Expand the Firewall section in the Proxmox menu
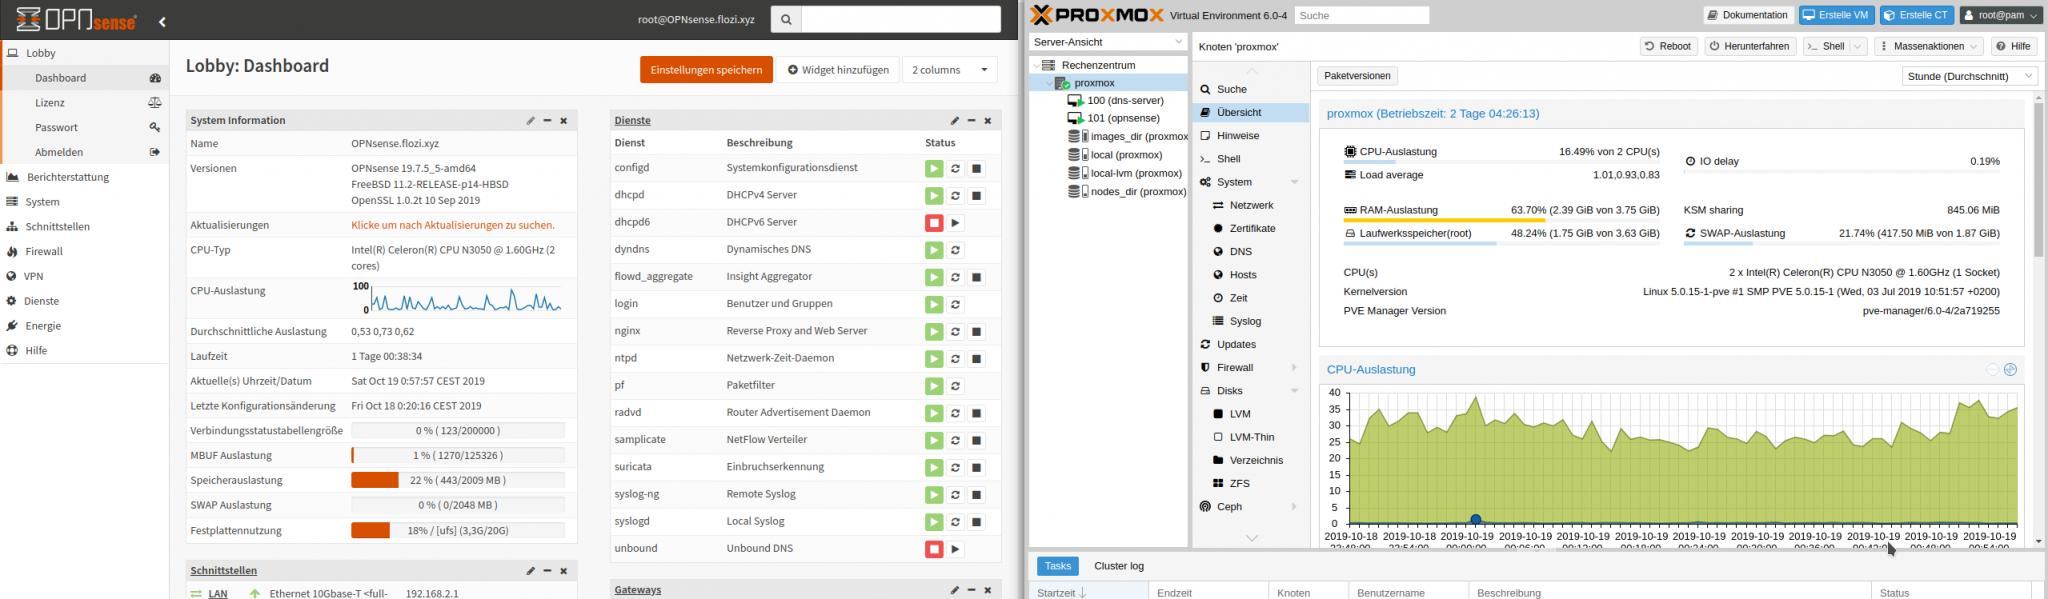Viewport: 2048px width, 599px height. point(1295,368)
